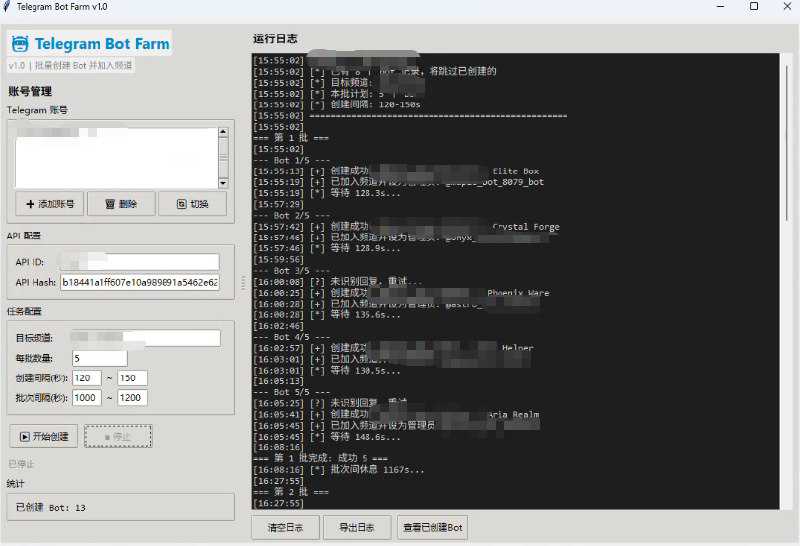Click the API 配置 section label
This screenshot has width=800, height=546.
pyautogui.click(x=24, y=236)
